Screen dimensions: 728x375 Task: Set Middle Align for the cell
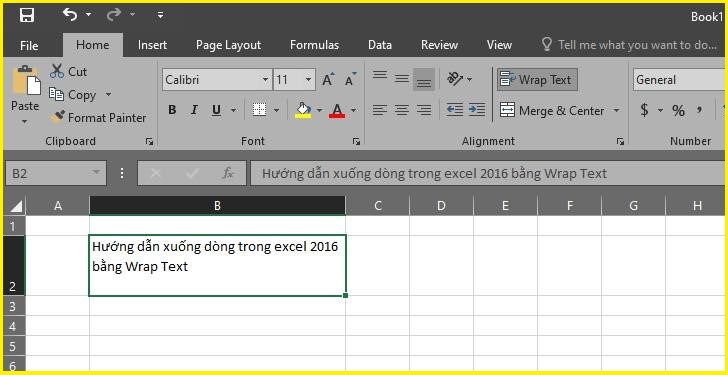tap(402, 79)
